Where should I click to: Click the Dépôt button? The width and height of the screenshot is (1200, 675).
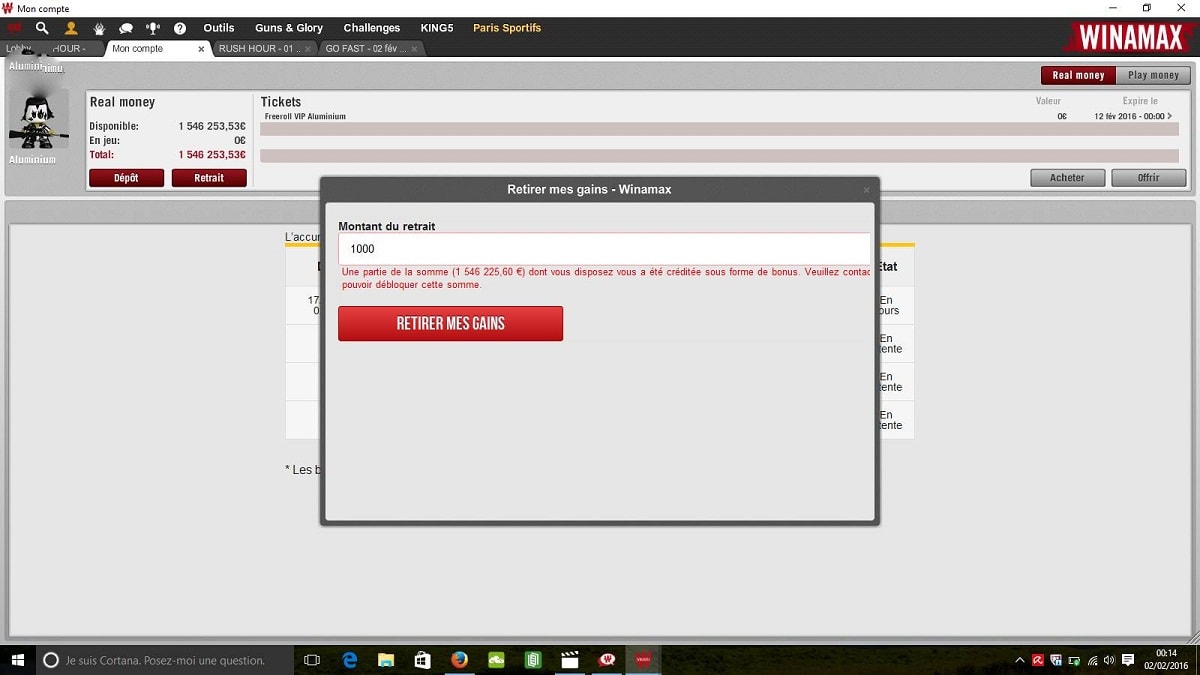click(x=126, y=178)
